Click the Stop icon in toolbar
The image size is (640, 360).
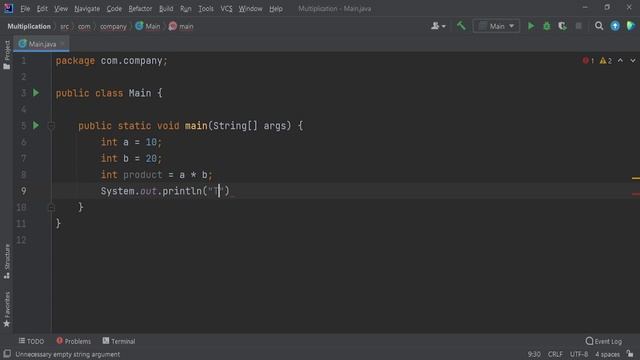[x=578, y=26]
